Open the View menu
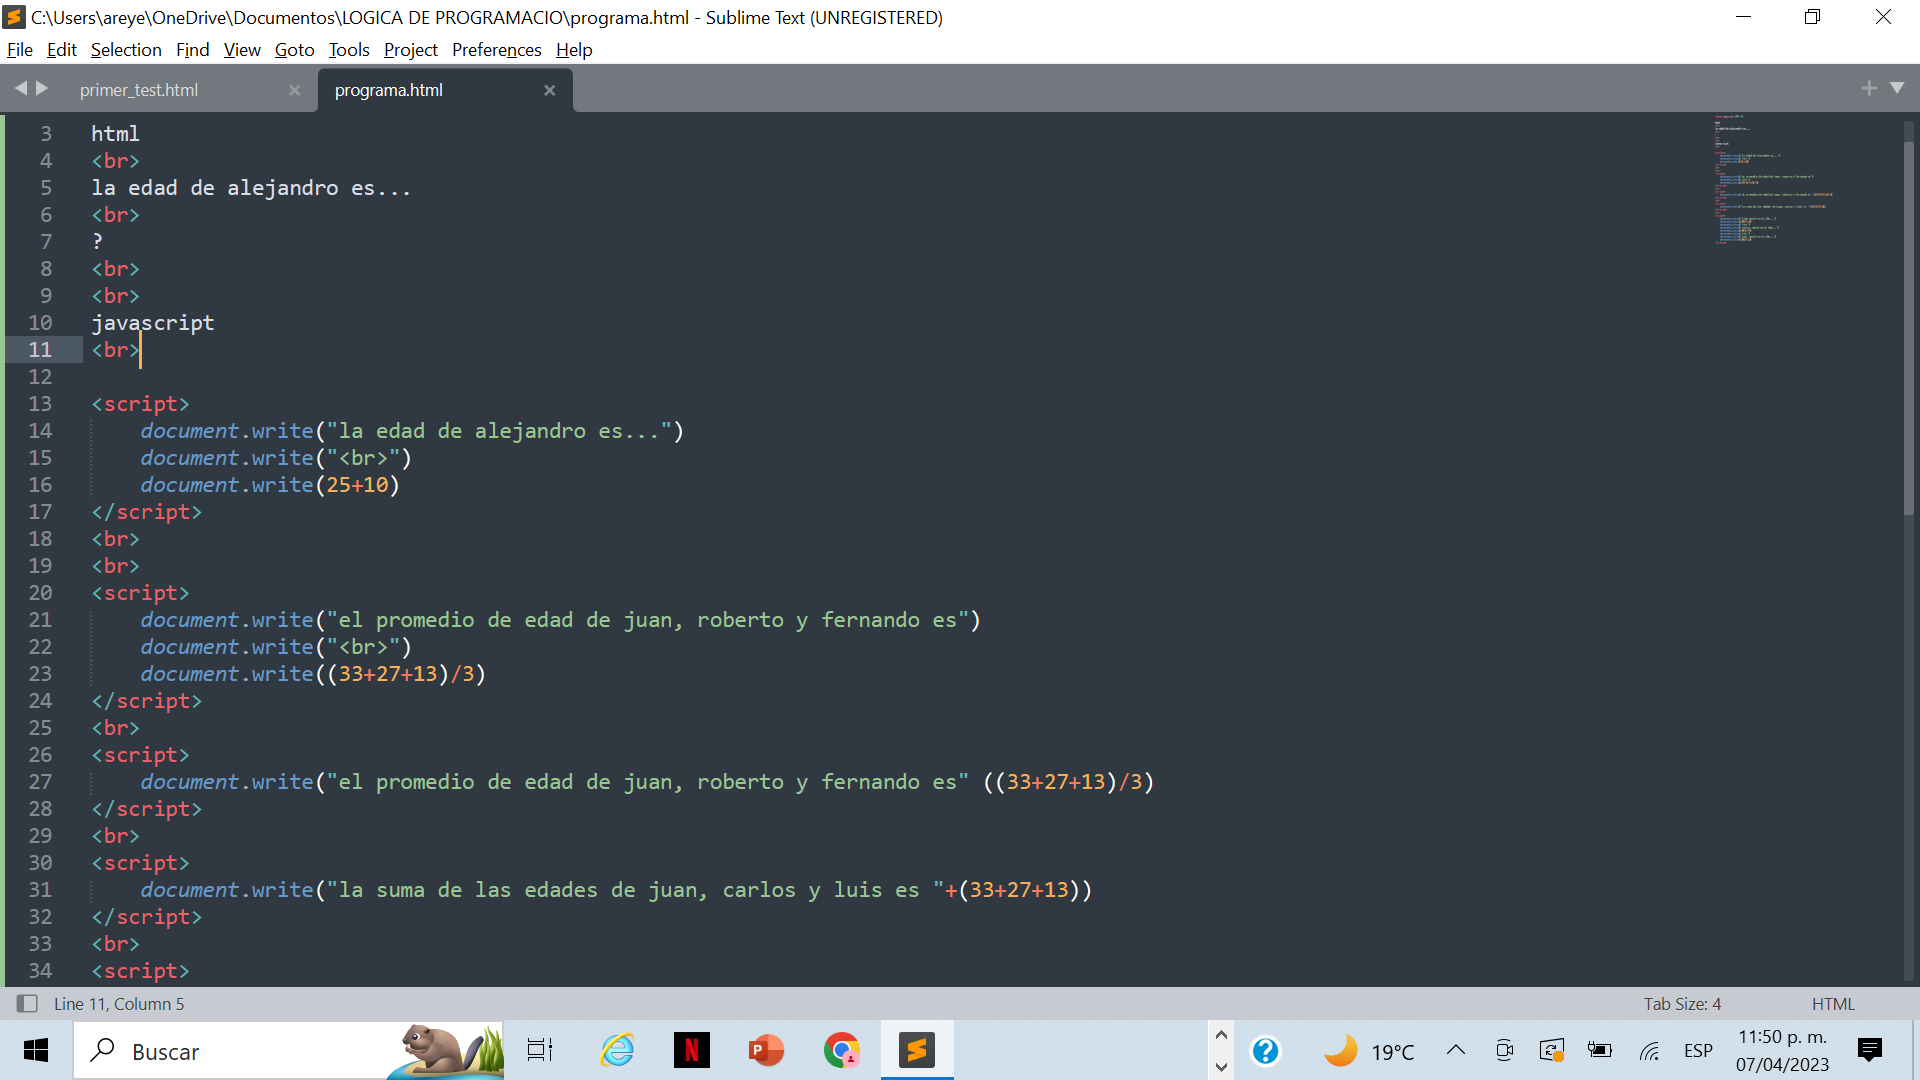 242,50
